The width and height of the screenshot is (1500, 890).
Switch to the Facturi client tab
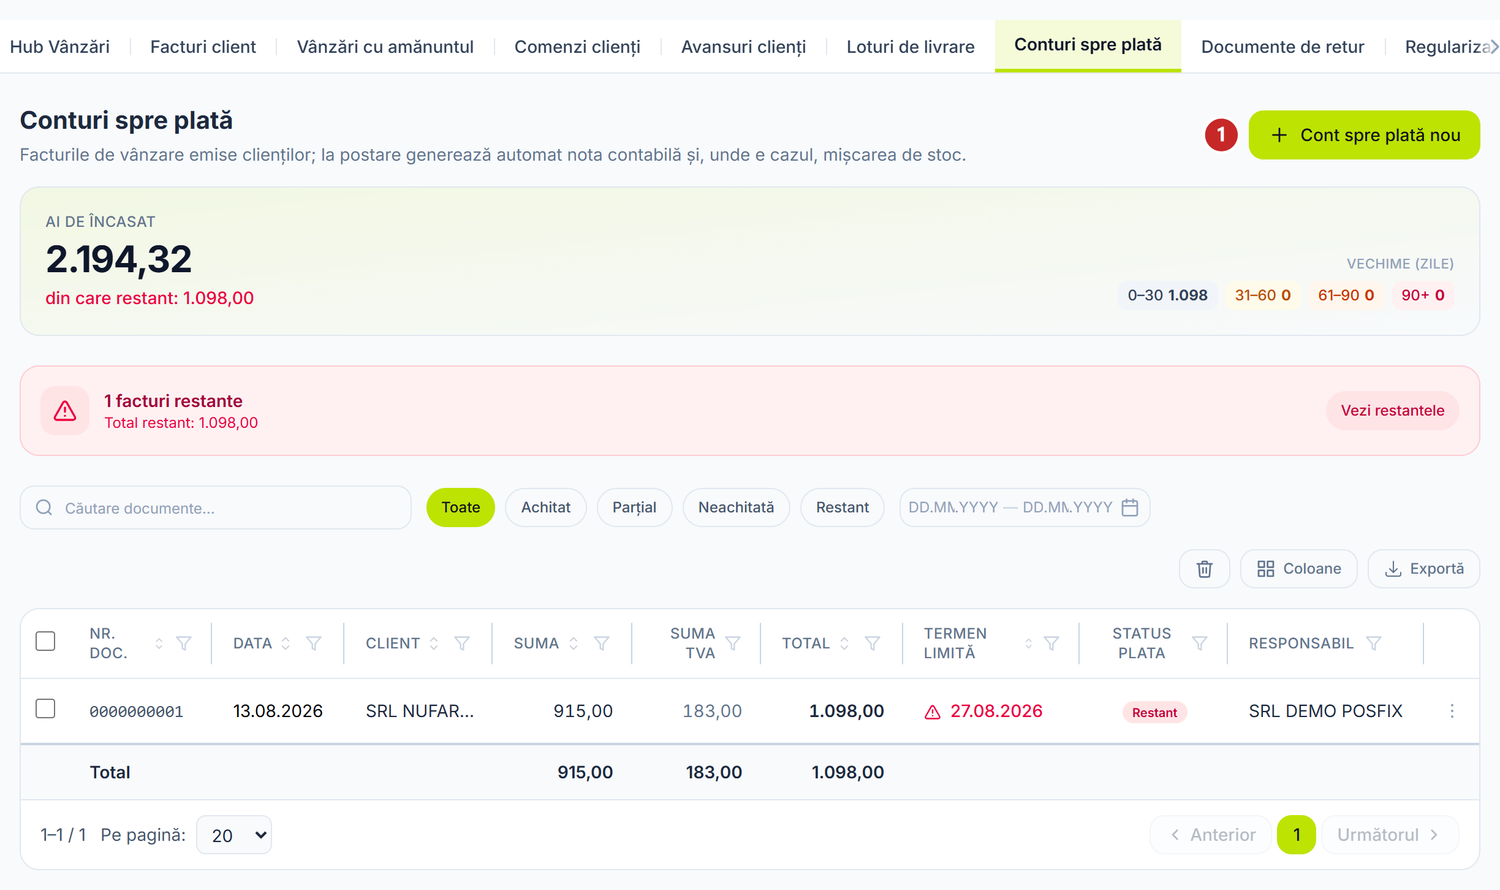coord(203,47)
